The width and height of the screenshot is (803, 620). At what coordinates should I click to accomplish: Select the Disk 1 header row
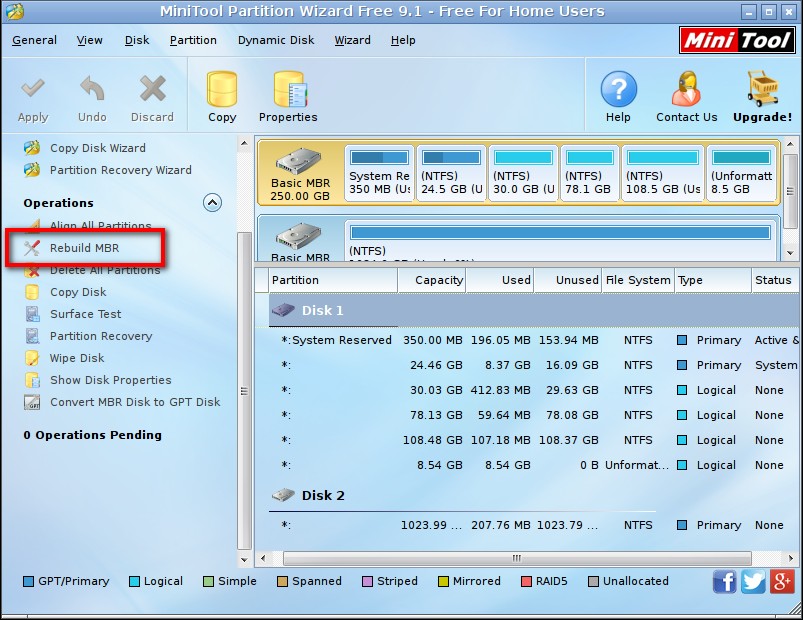322,311
